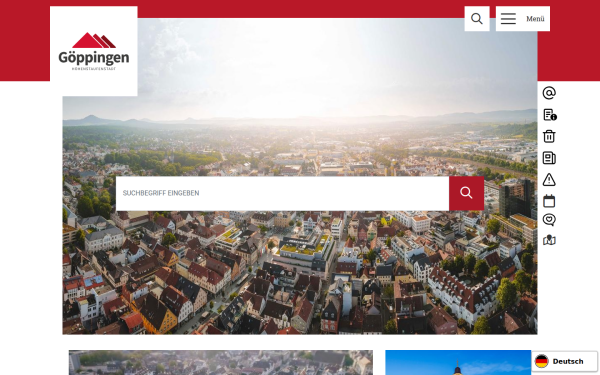Open the calendar events sidebar icon
The height and width of the screenshot is (375, 600).
(x=549, y=201)
